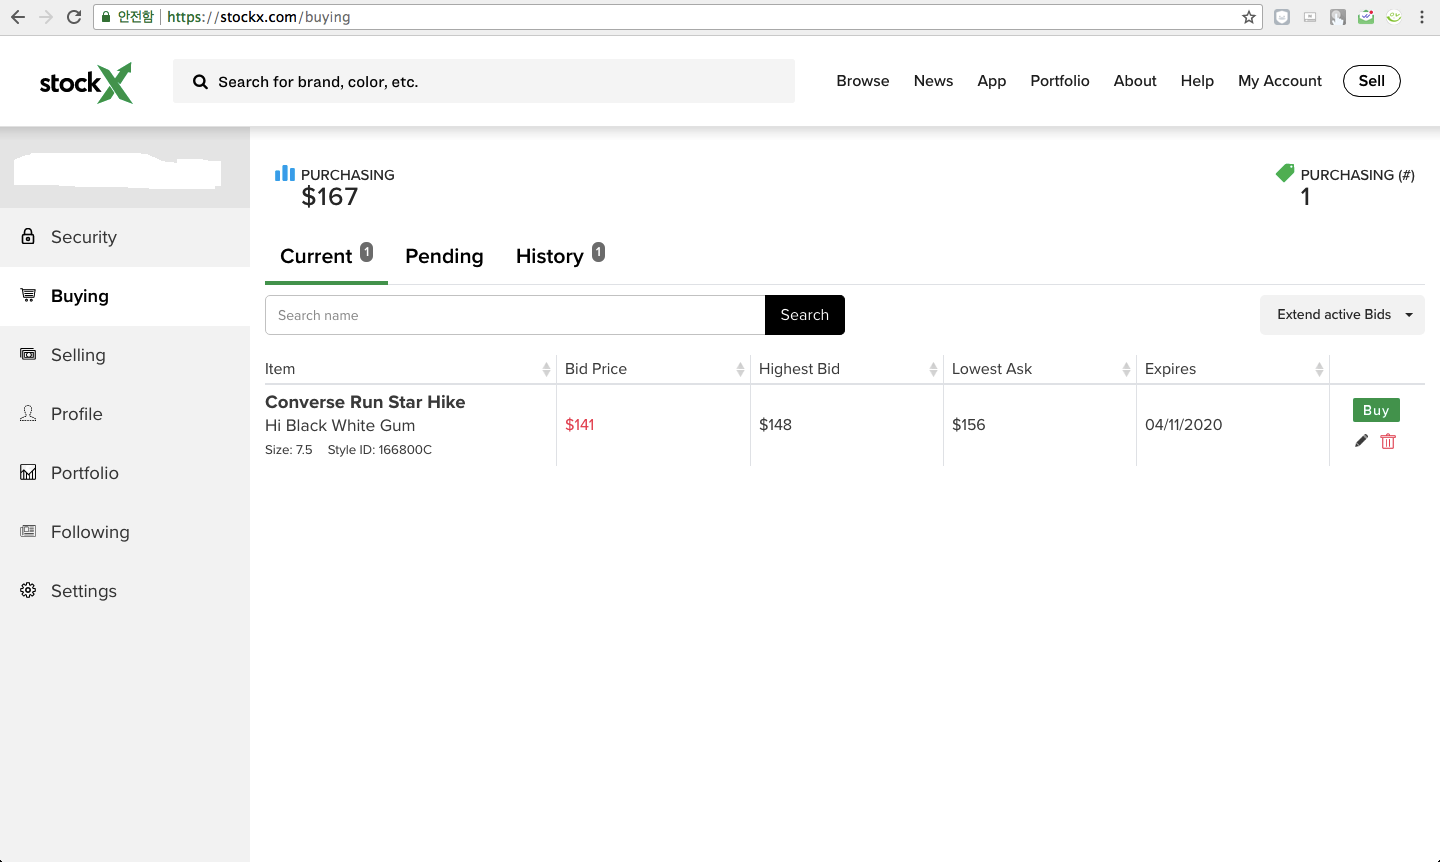
Task: Click the Hi Black White Gum text
Action: coord(340,425)
